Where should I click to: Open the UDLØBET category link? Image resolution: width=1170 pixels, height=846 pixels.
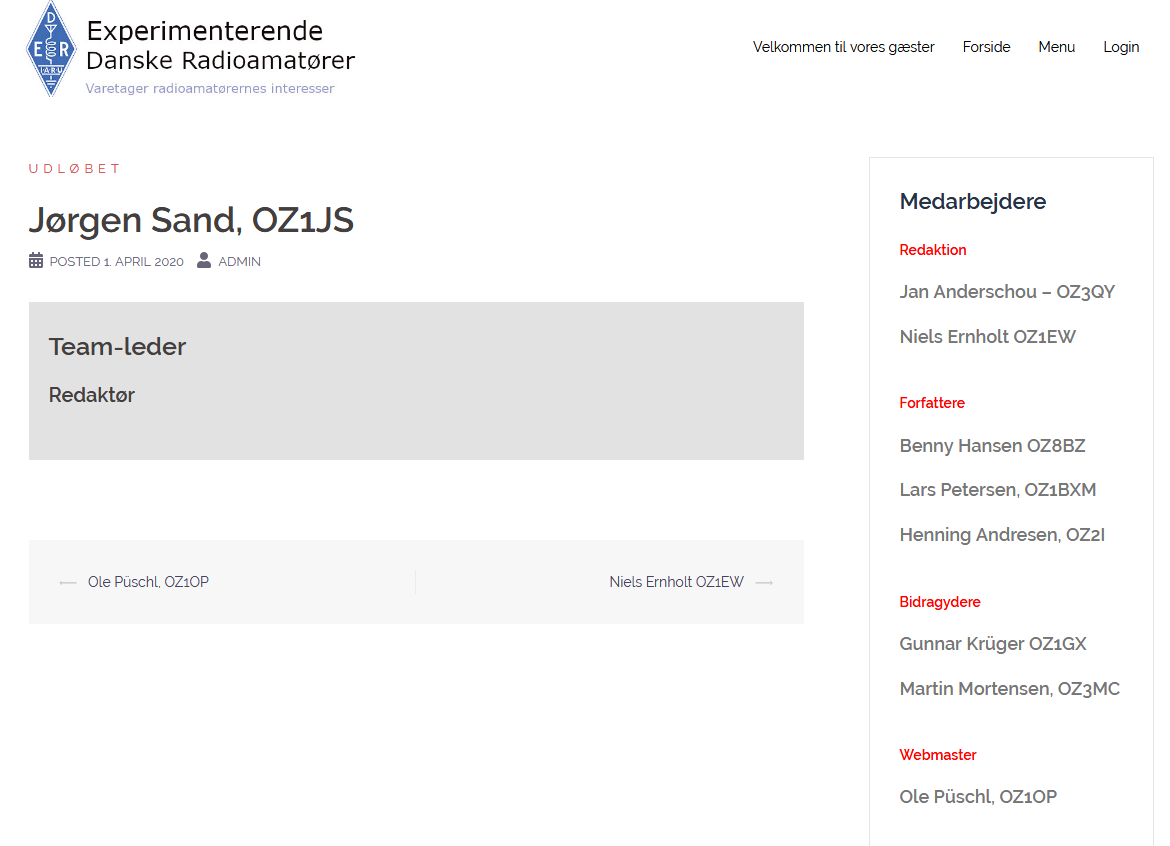pyautogui.click(x=74, y=169)
